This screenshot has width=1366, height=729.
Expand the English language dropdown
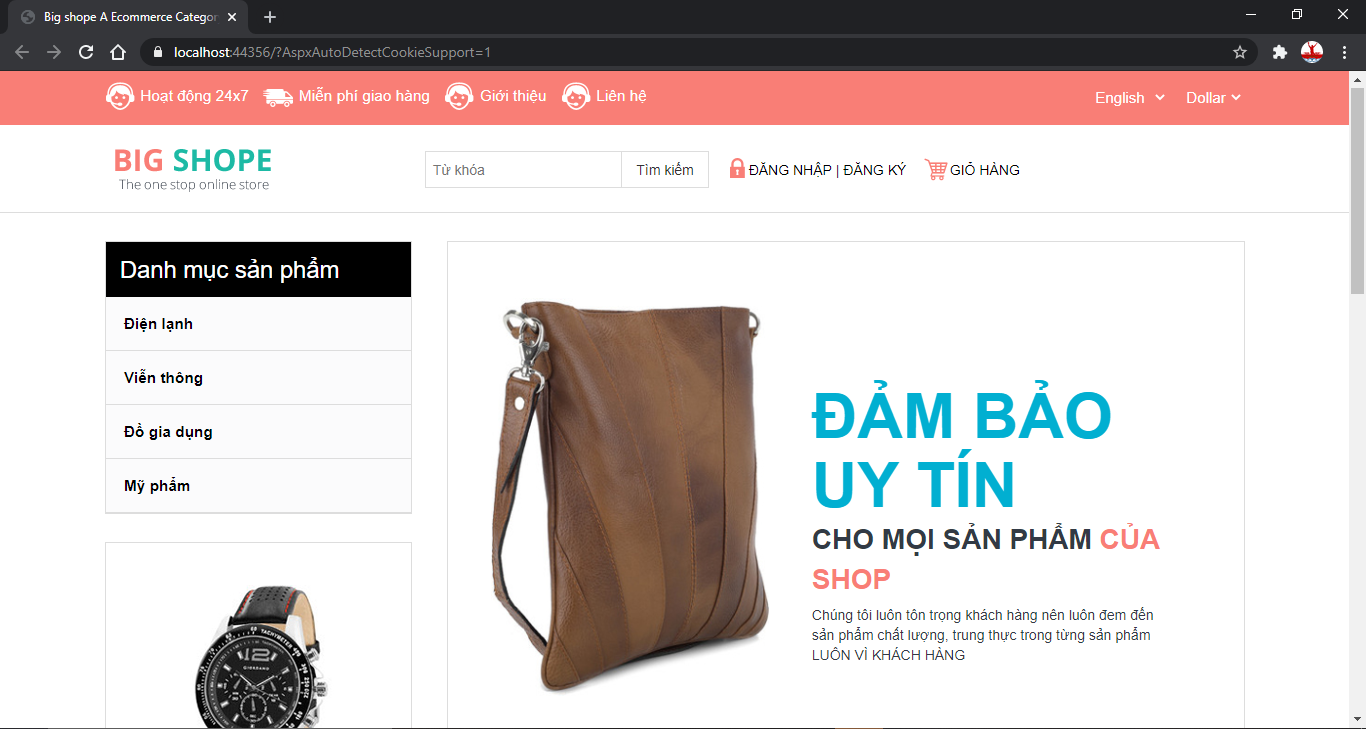point(1130,98)
